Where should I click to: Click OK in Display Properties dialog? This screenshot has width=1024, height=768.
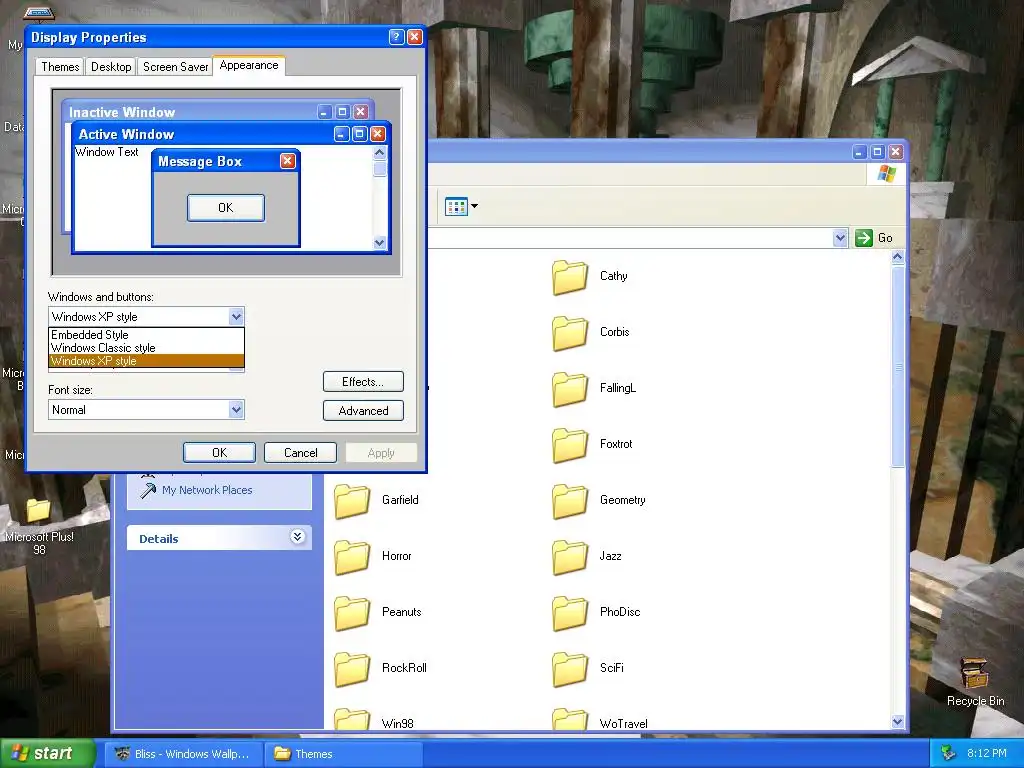[x=219, y=453]
